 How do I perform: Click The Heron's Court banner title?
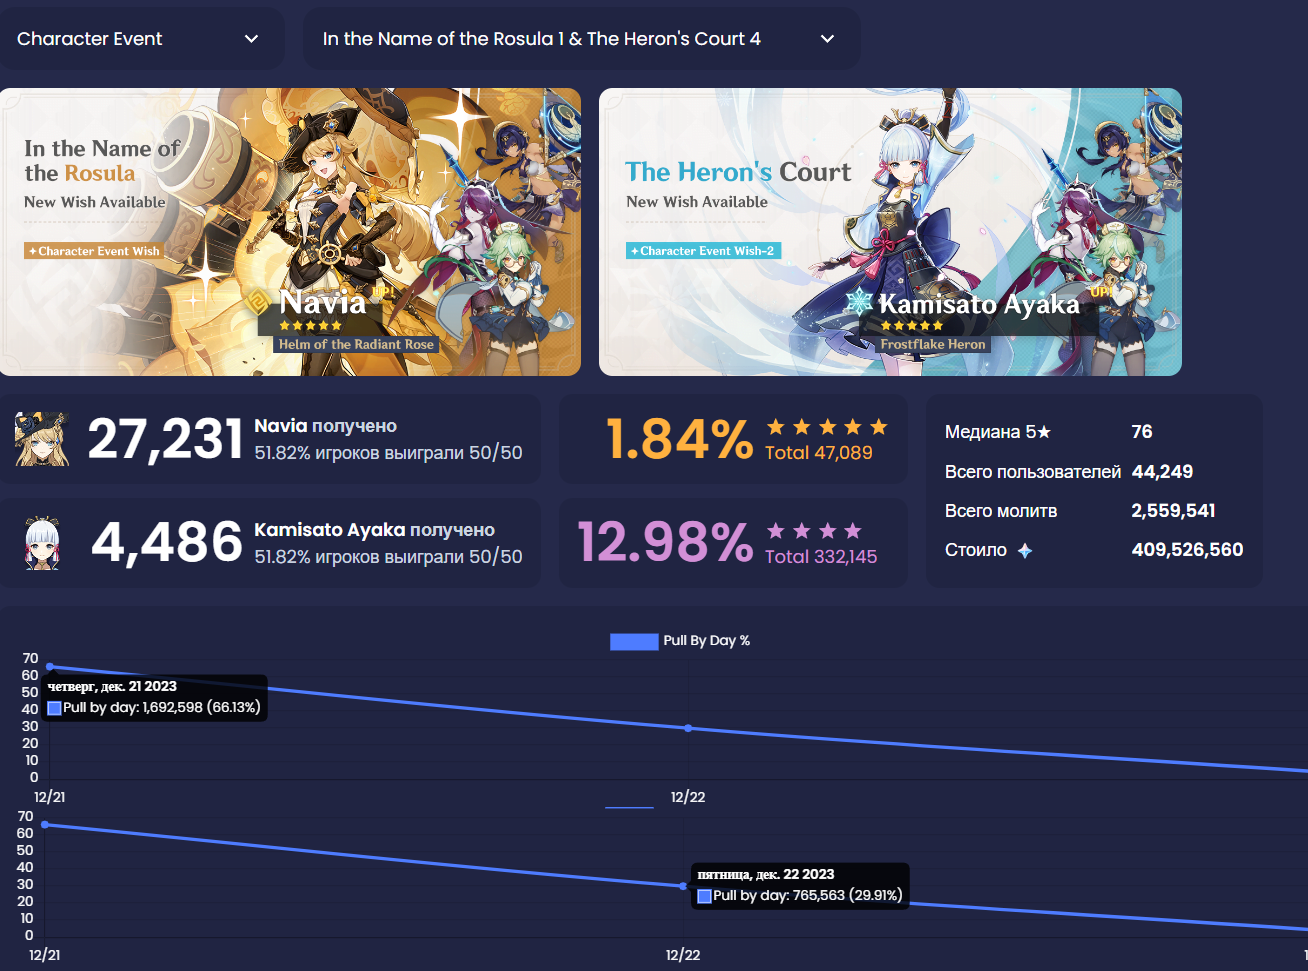[738, 172]
